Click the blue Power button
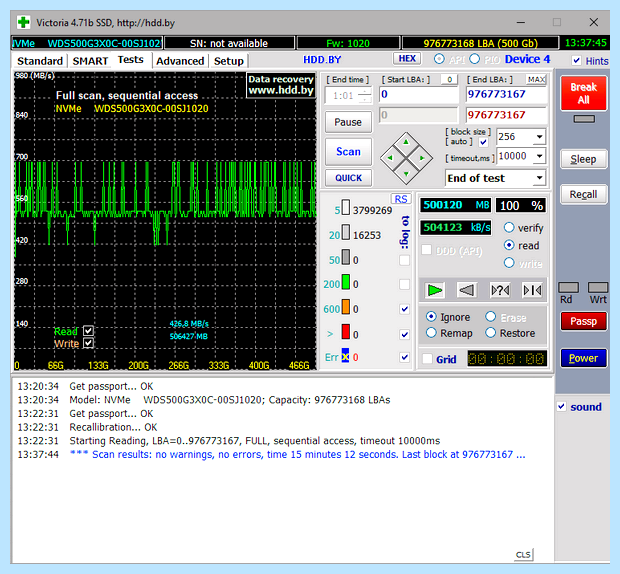620x574 pixels. tap(584, 358)
